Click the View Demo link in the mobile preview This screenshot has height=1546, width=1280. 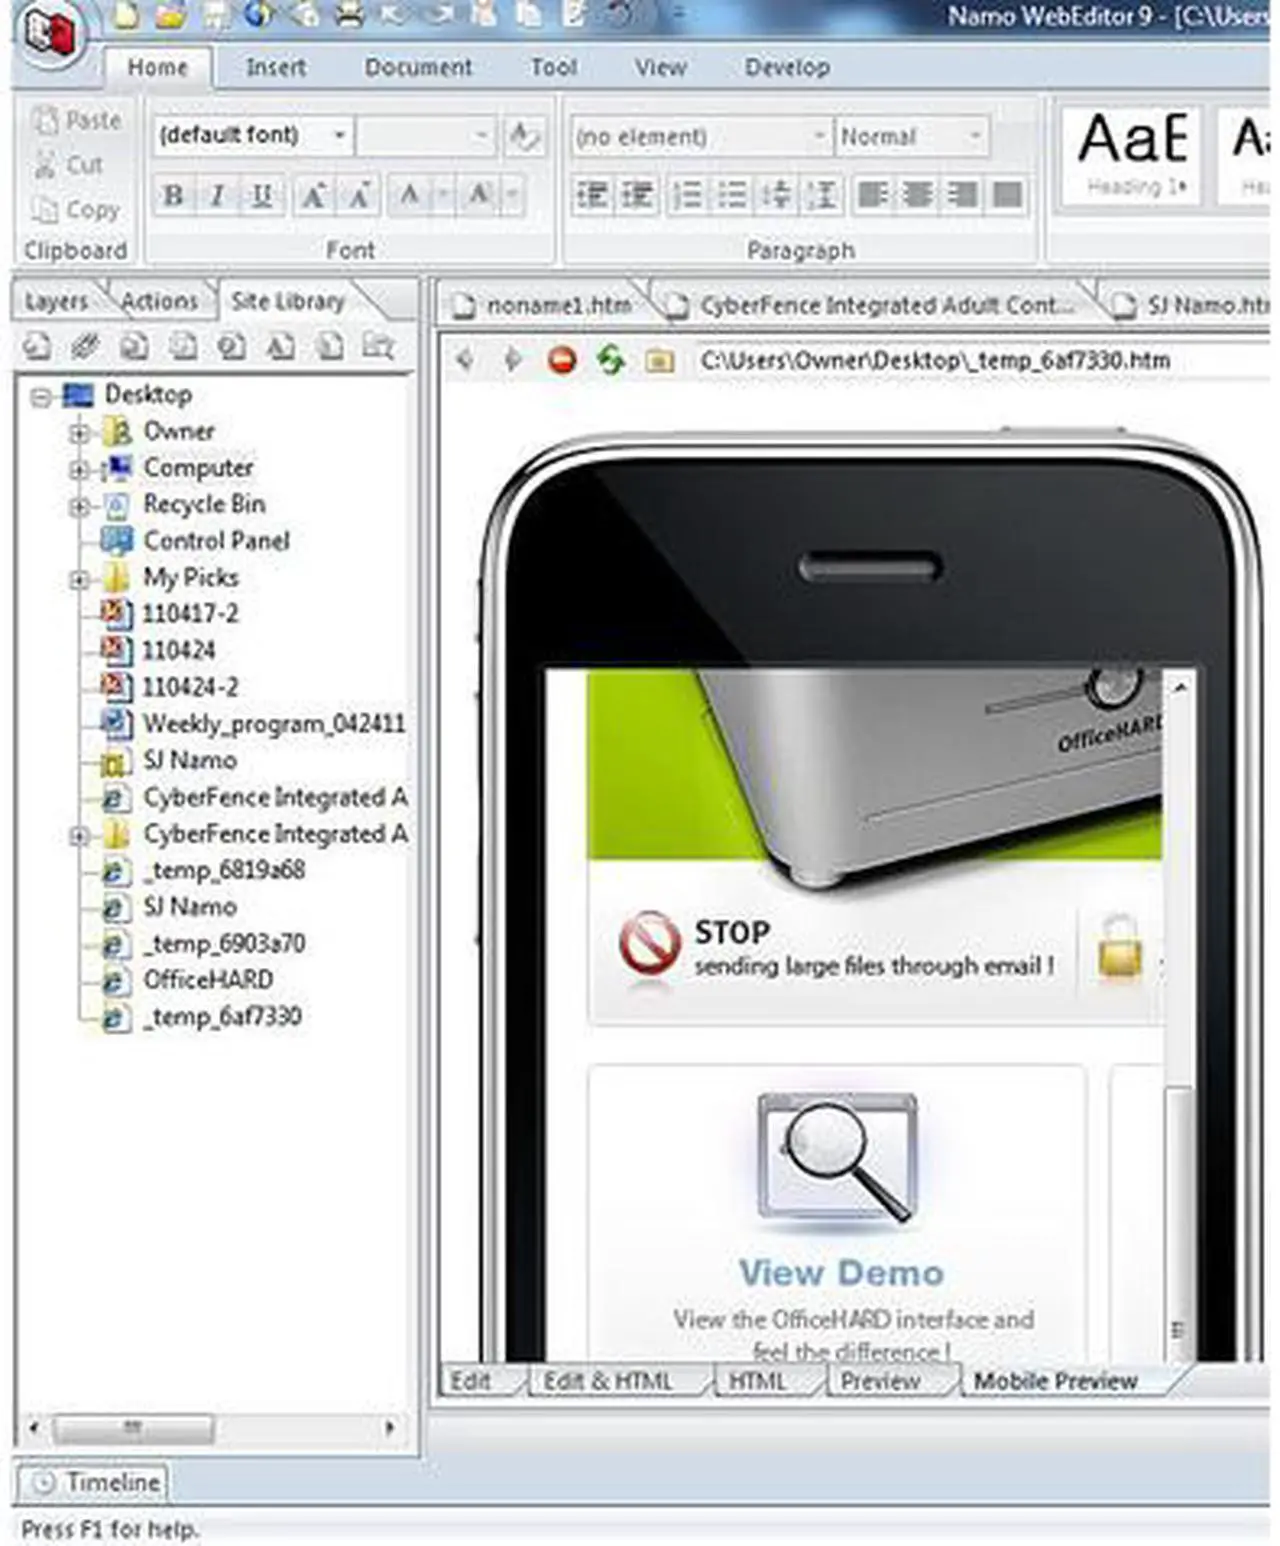pyautogui.click(x=841, y=1273)
